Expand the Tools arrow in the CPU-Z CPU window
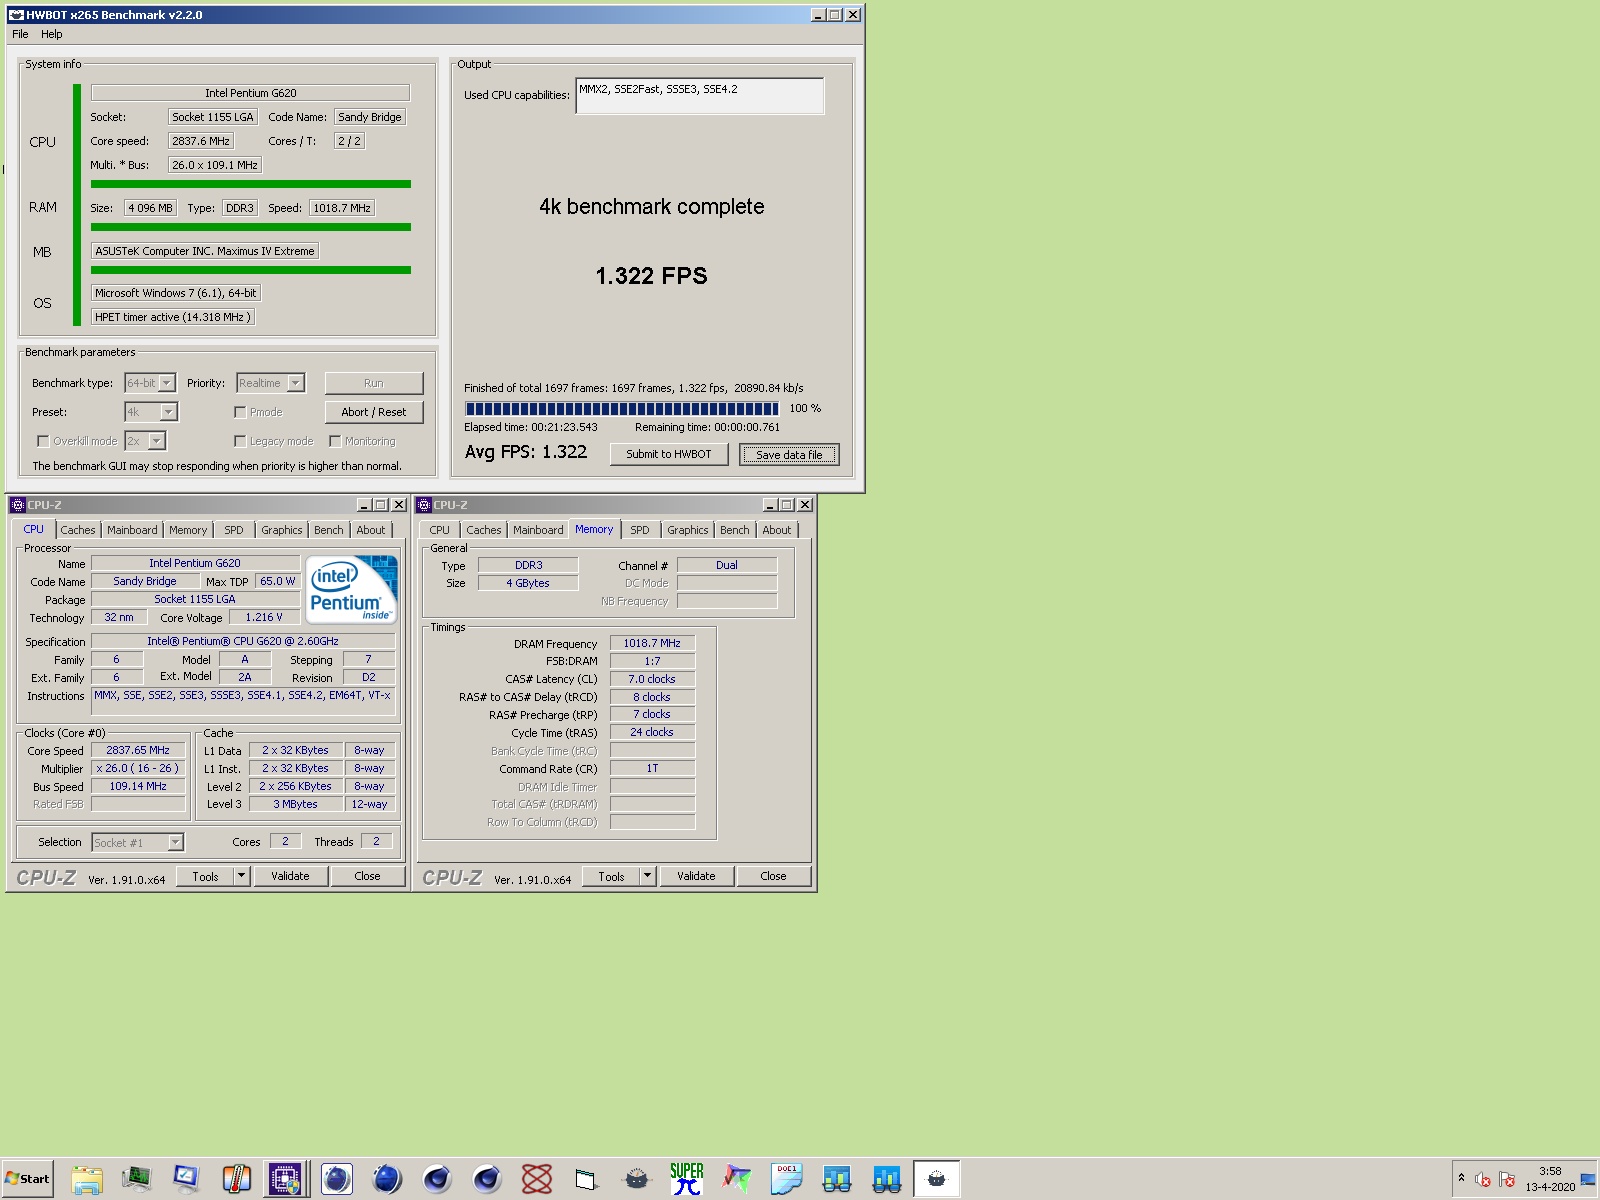 [241, 876]
